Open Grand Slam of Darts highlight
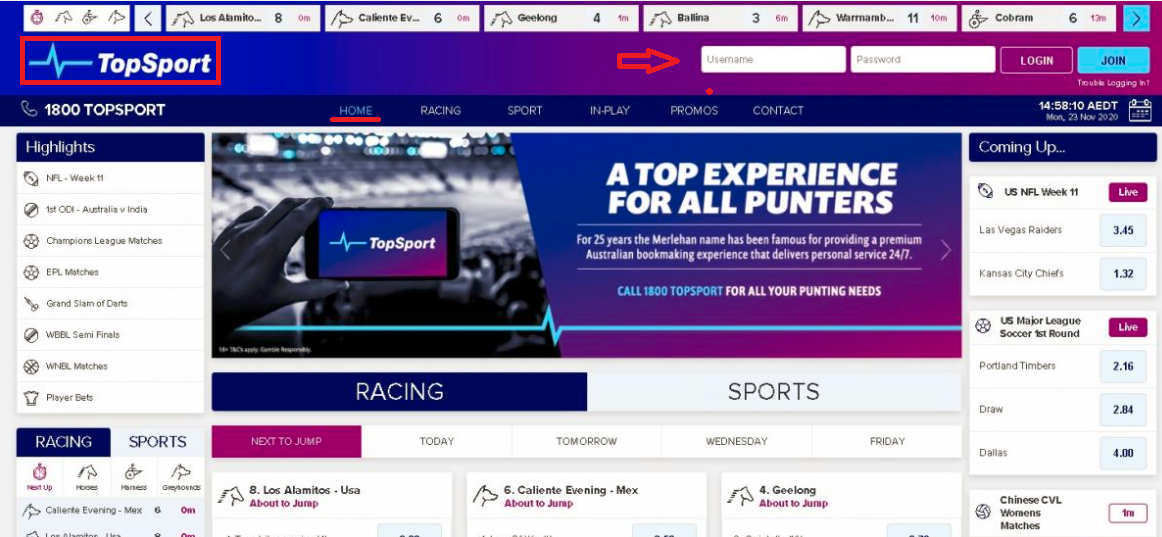This screenshot has width=1162, height=537. click(x=110, y=303)
